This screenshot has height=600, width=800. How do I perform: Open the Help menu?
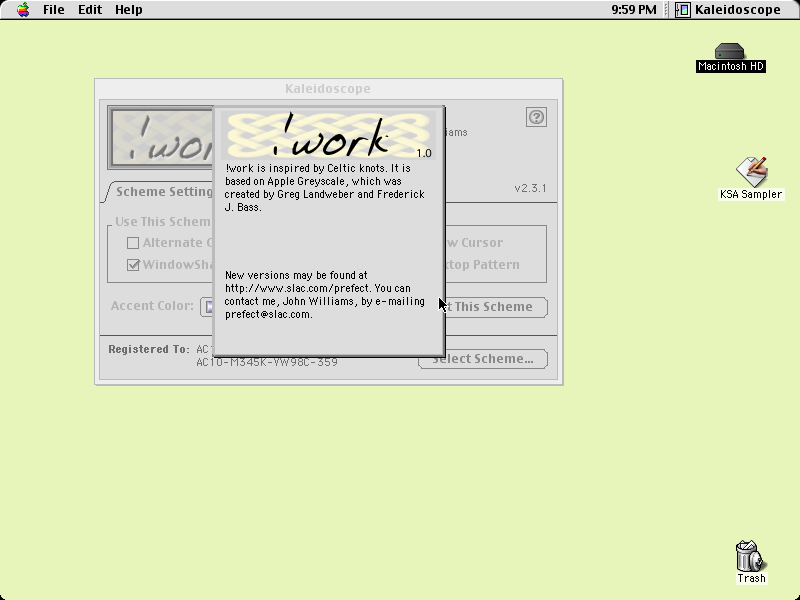point(129,10)
